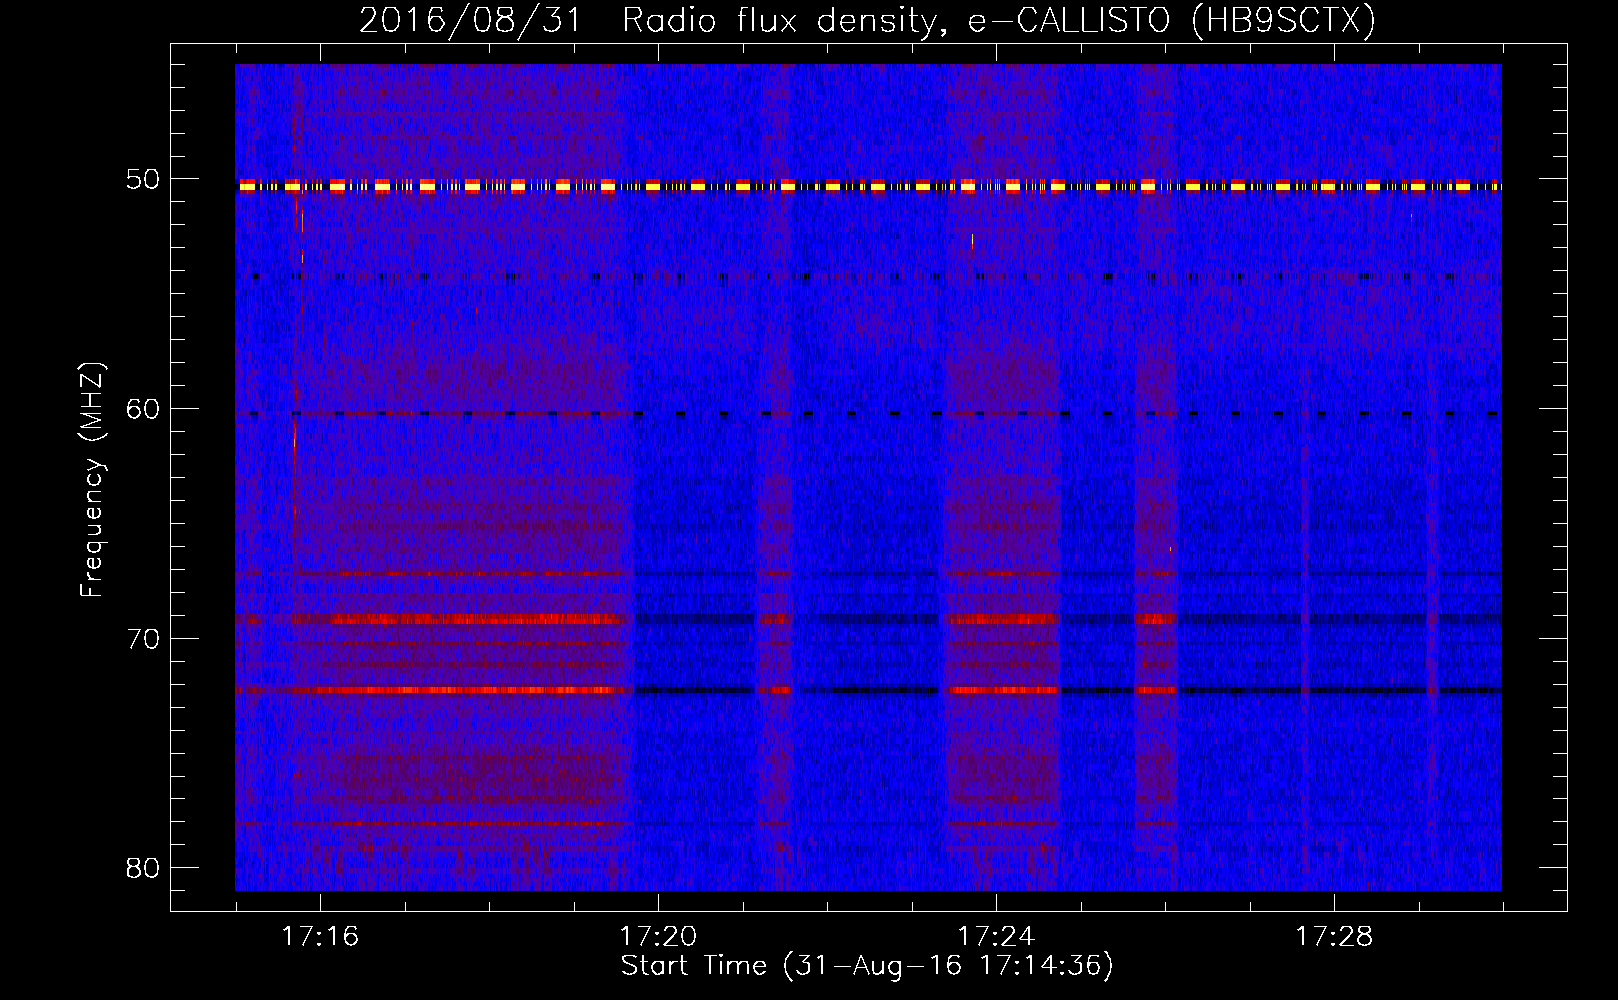Click the 17:16 time tick label
Screen dimensions: 1618x1000
(x=320, y=937)
